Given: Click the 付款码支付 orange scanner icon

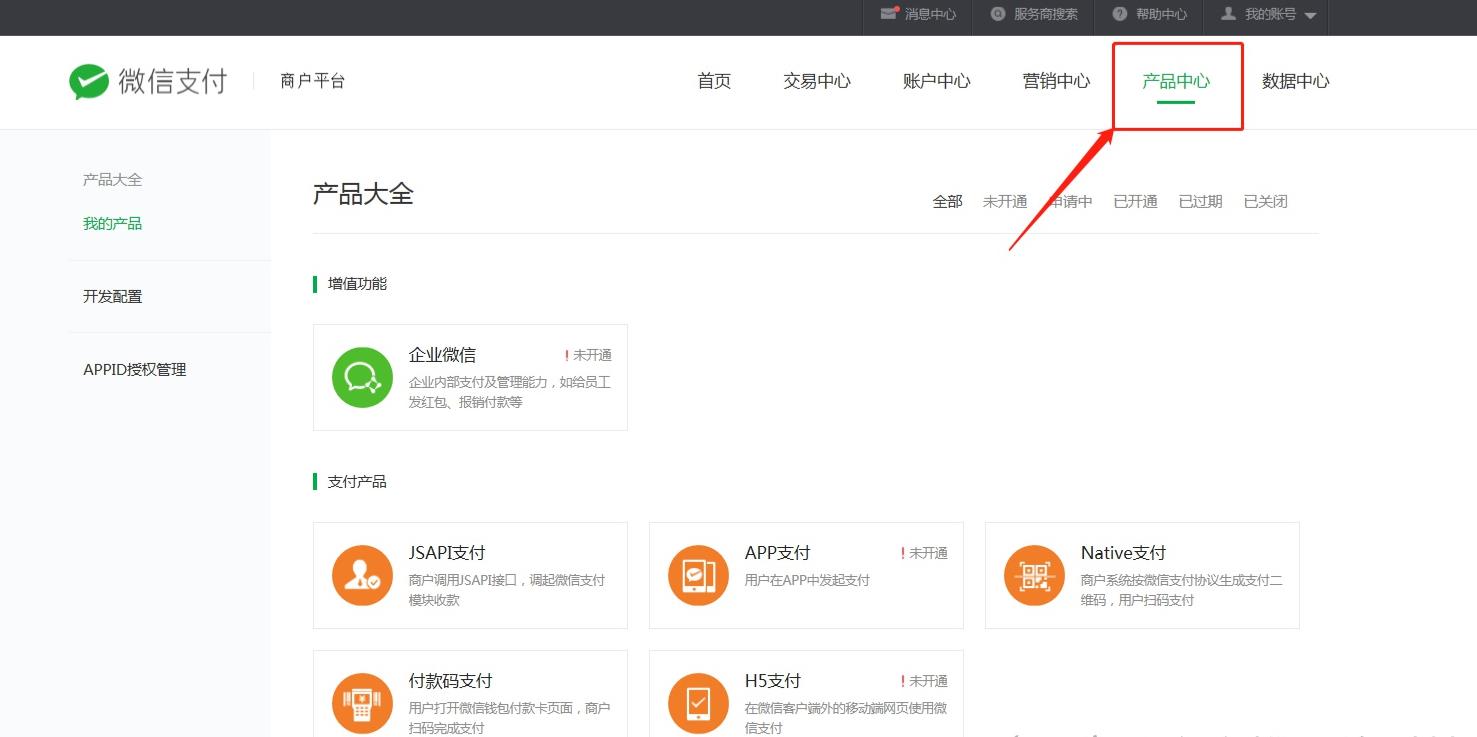Looking at the screenshot, I should [x=362, y=703].
